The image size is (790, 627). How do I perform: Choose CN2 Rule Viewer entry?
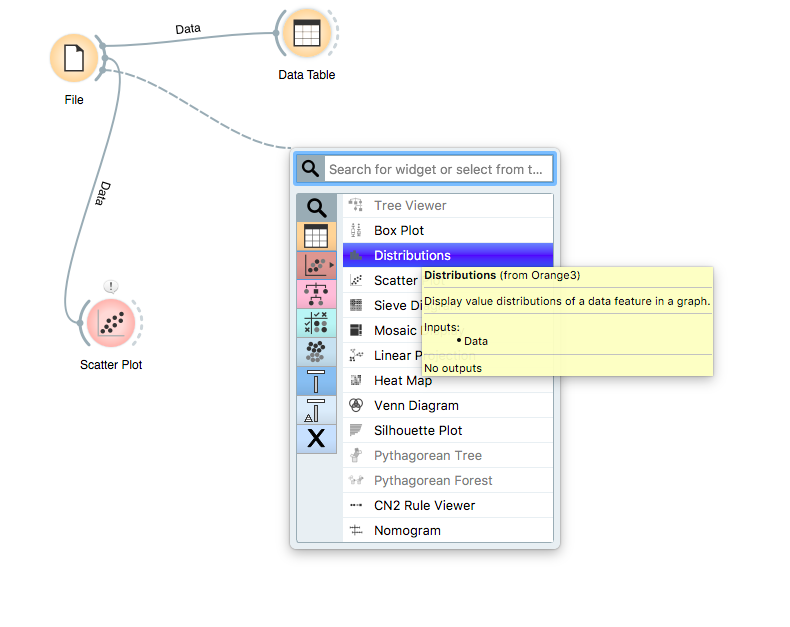click(x=424, y=506)
